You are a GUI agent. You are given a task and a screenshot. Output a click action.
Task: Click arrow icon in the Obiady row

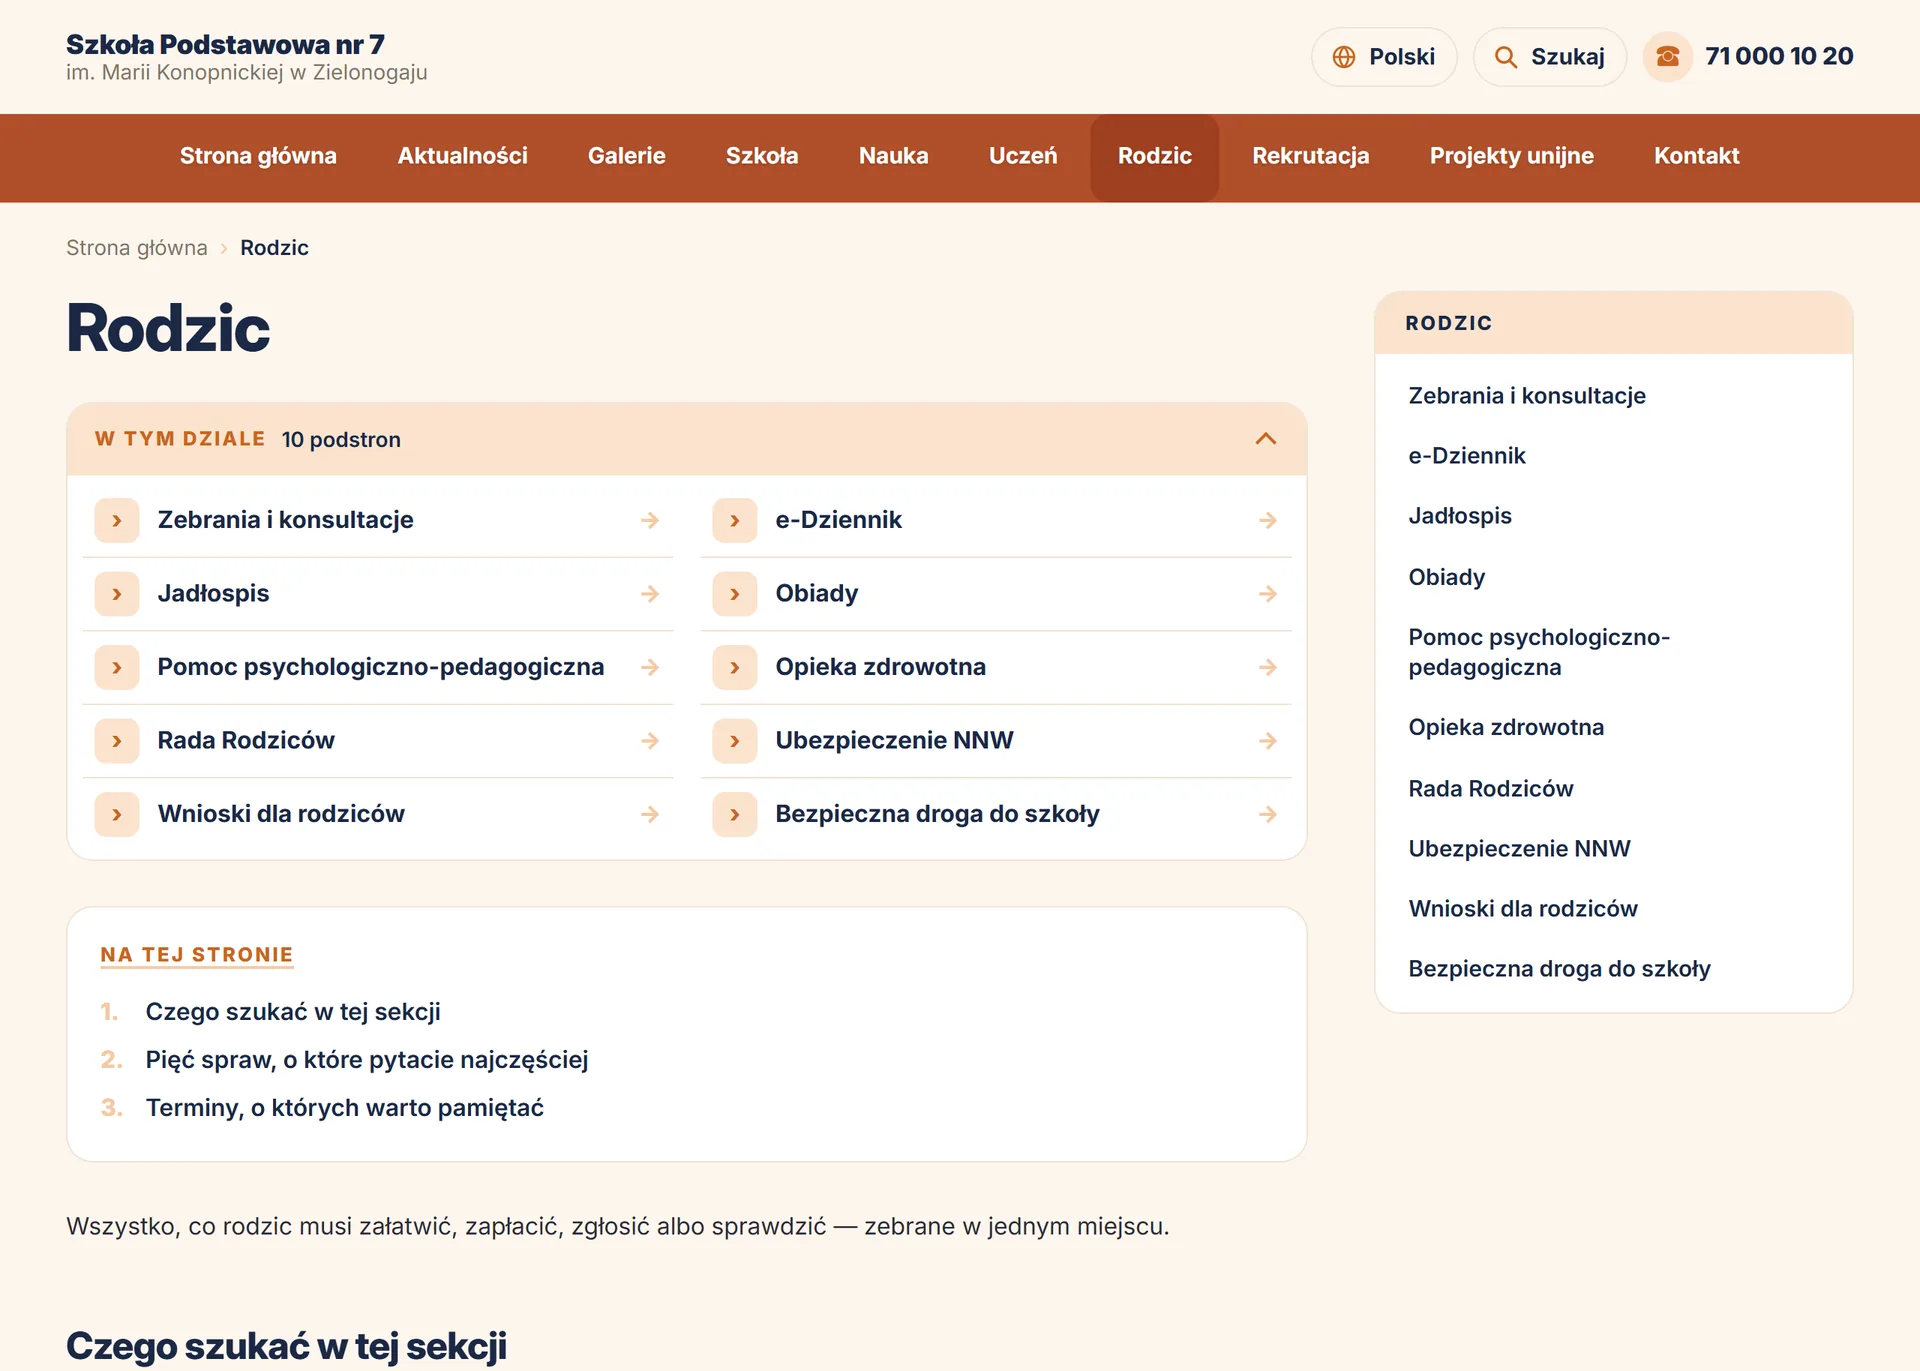(1268, 594)
